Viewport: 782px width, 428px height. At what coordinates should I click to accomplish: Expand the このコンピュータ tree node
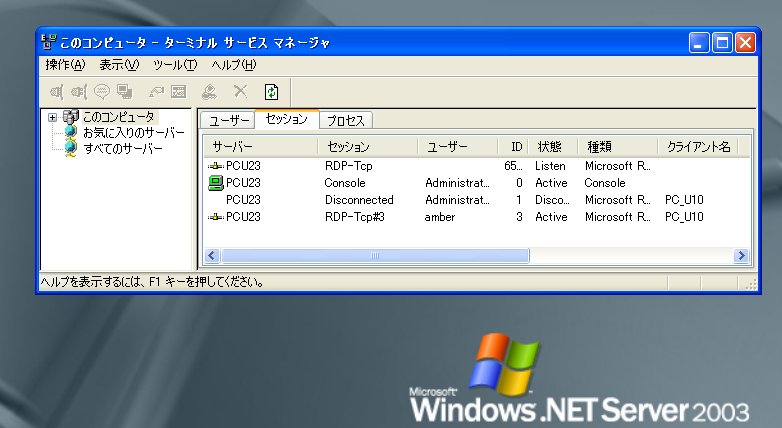point(52,118)
